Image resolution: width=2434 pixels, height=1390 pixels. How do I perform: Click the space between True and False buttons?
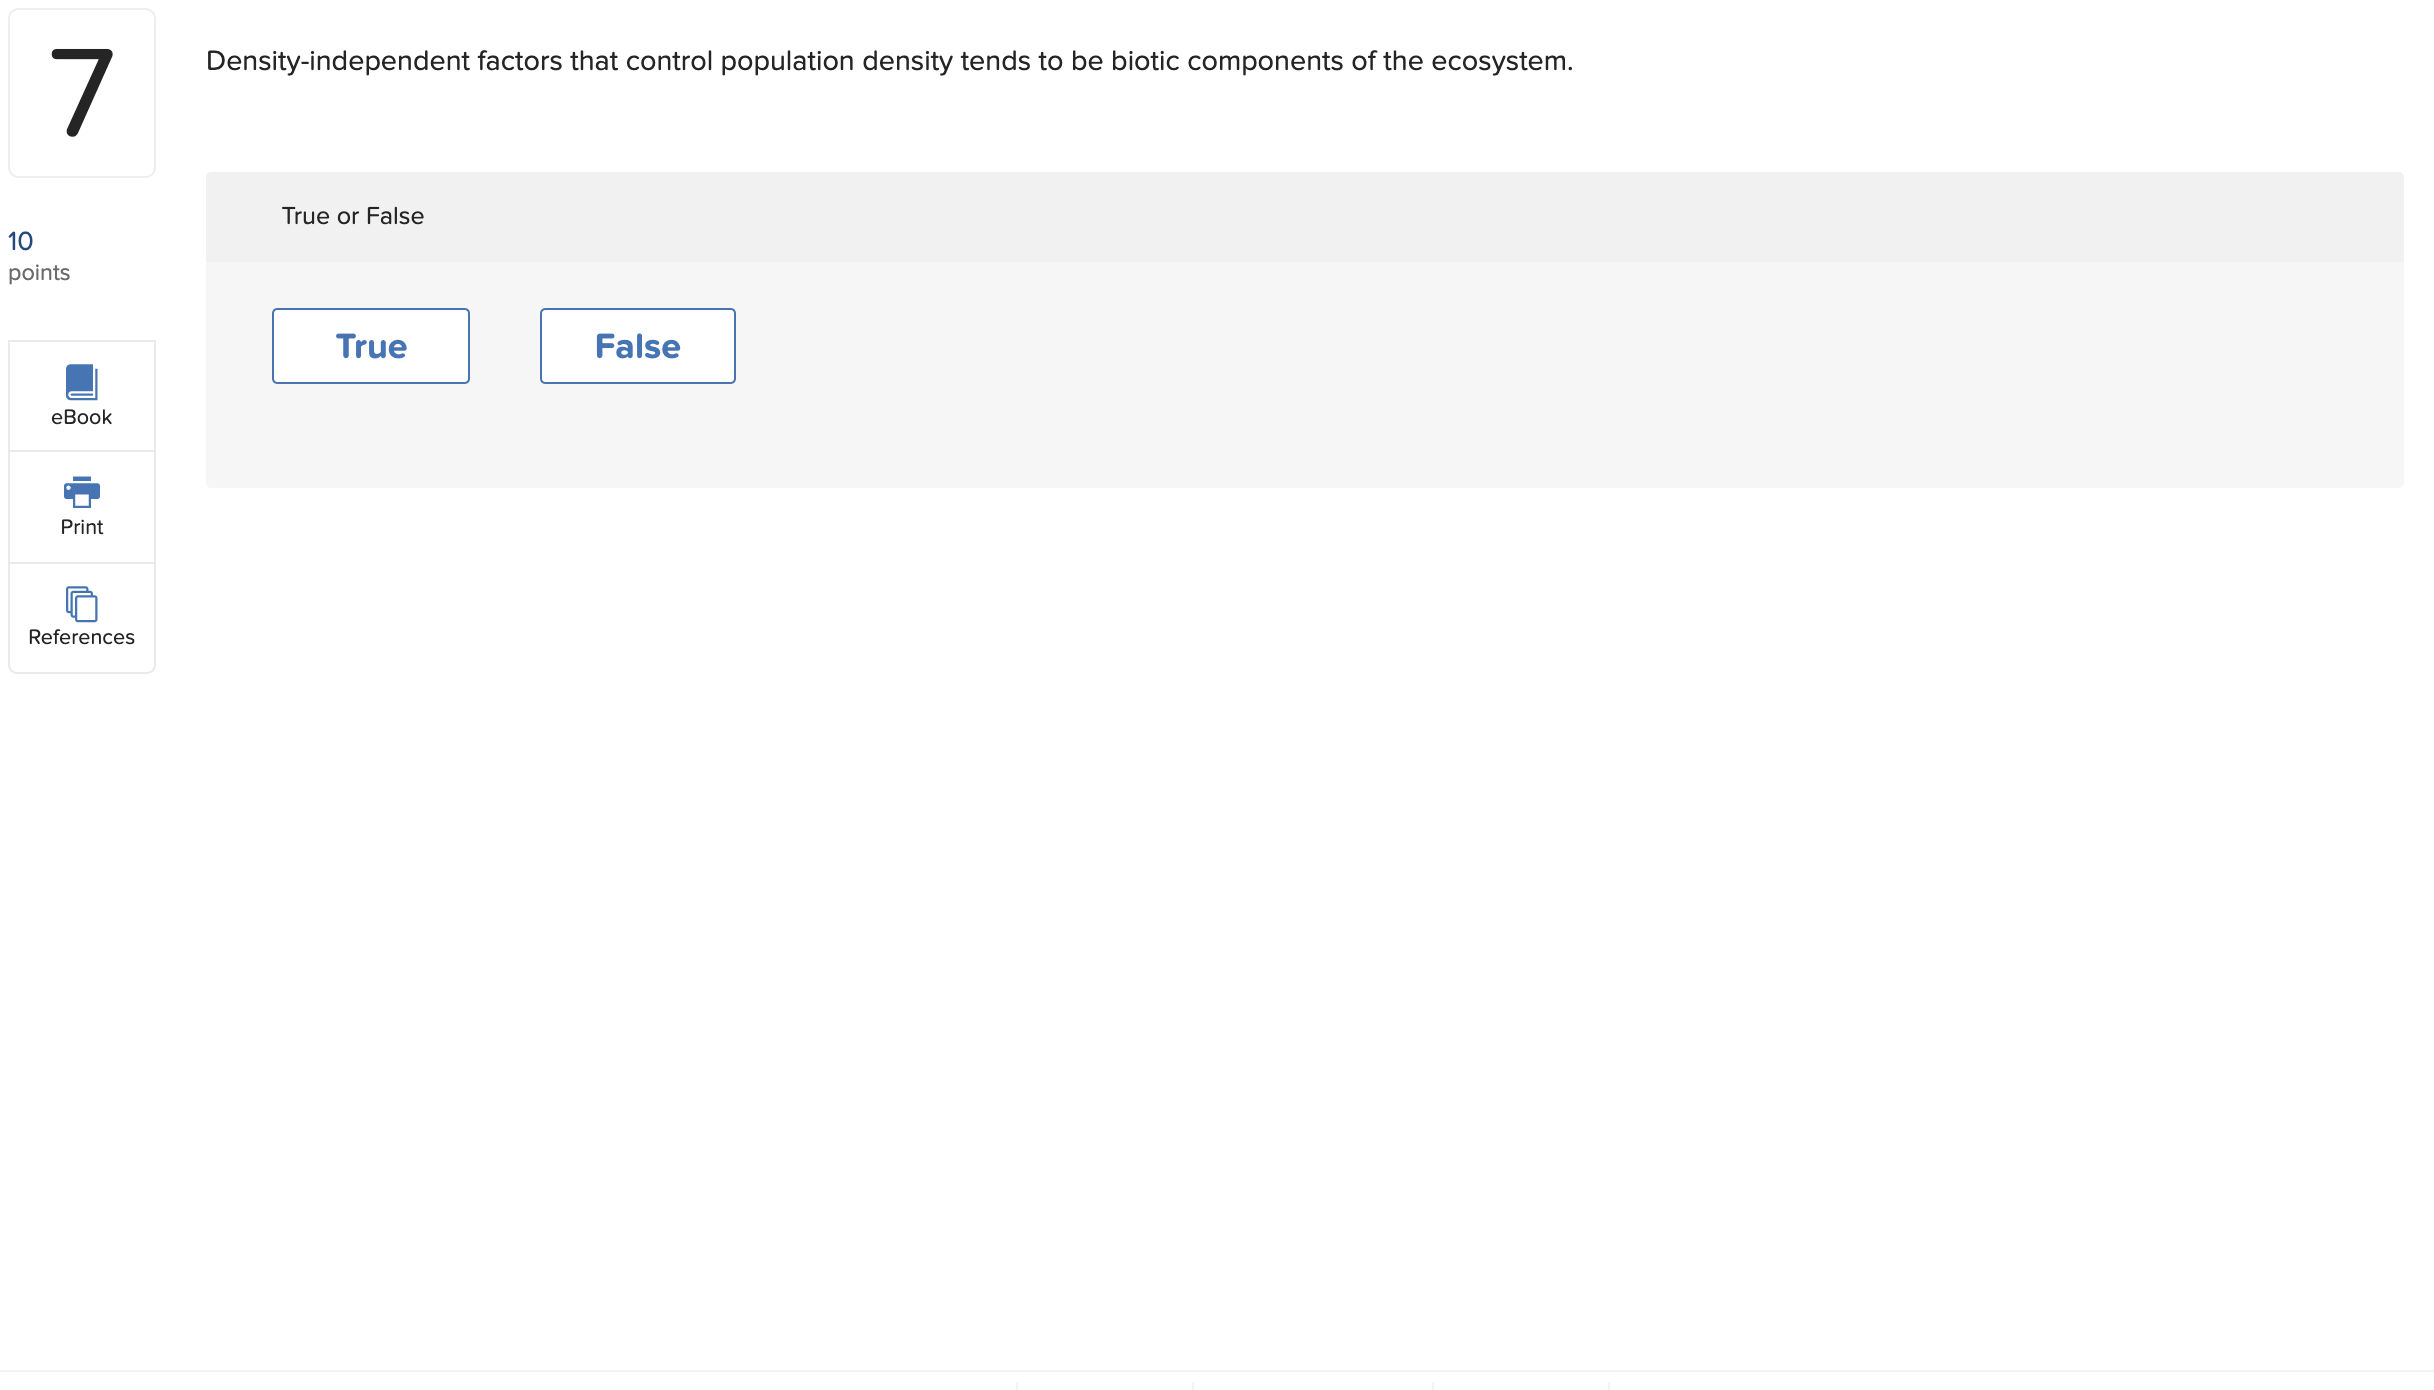(x=505, y=346)
